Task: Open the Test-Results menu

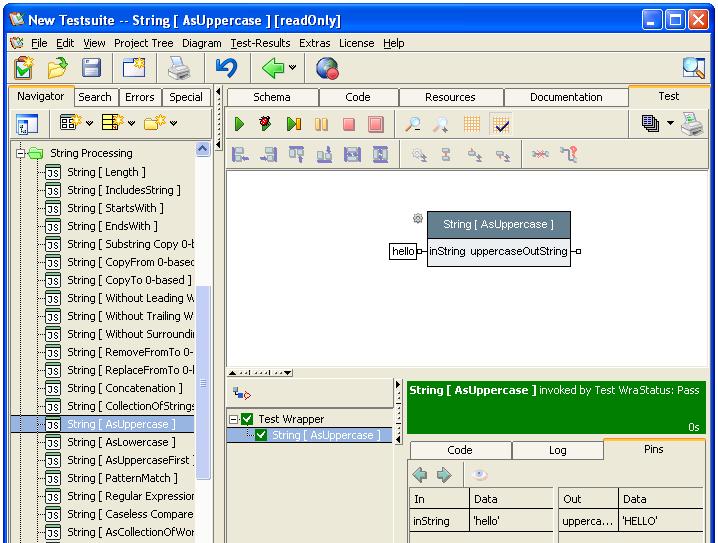Action: click(260, 43)
